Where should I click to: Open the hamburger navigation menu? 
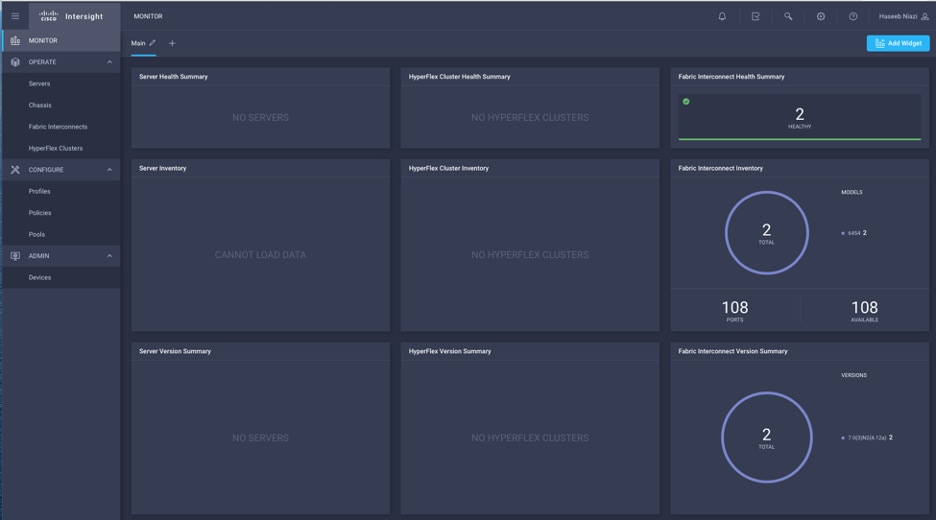16,16
